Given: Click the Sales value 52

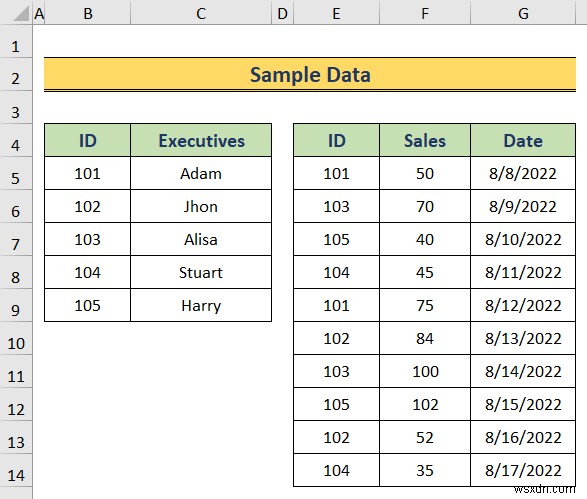Looking at the screenshot, I should click(x=425, y=437).
